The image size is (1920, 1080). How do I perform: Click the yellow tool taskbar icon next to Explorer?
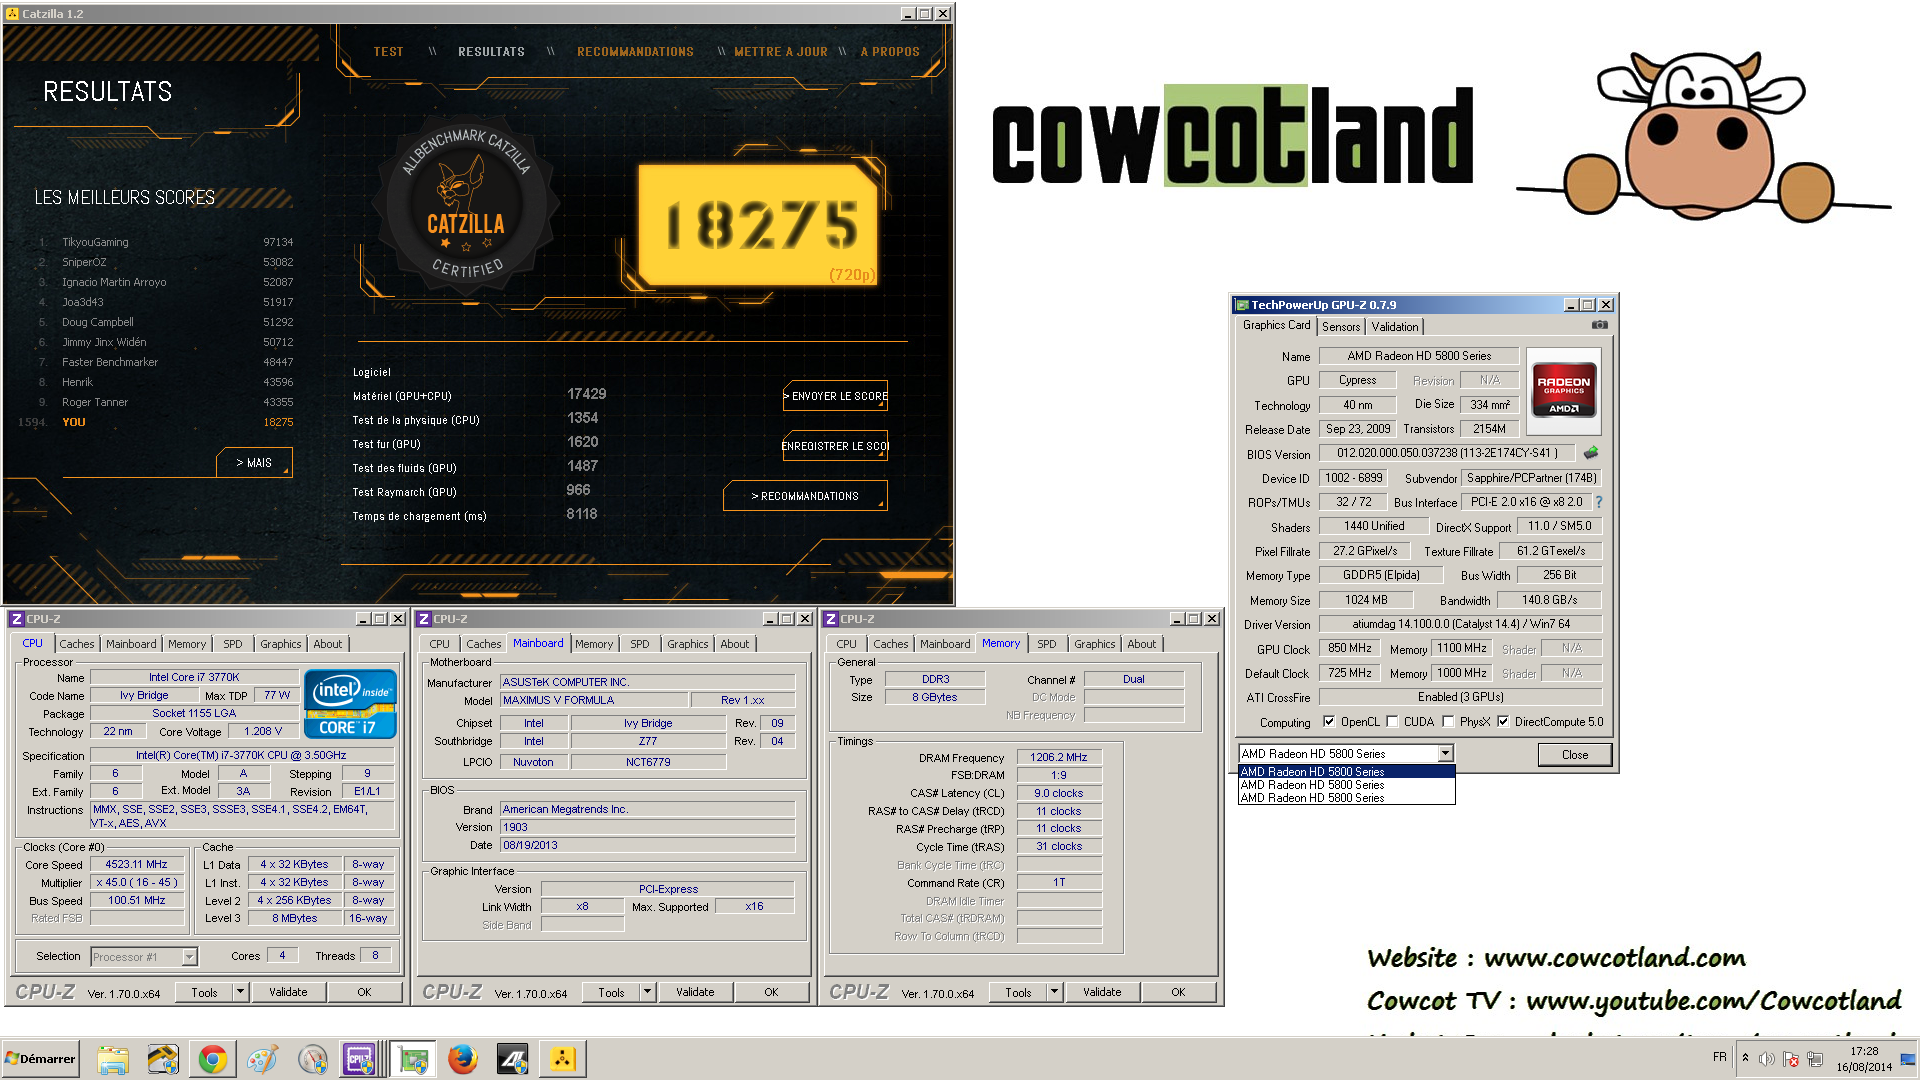pos(163,1059)
